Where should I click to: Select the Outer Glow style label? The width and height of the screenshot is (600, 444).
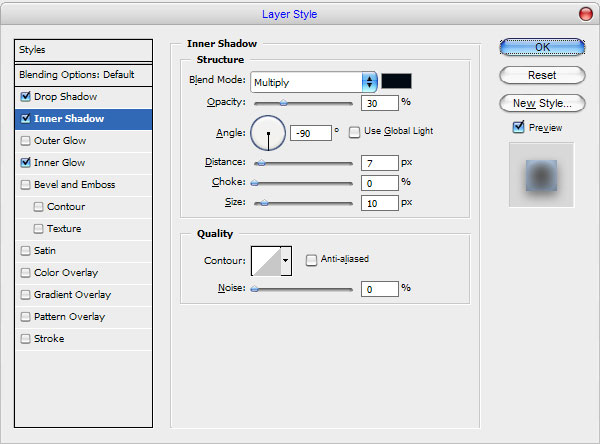(x=60, y=141)
